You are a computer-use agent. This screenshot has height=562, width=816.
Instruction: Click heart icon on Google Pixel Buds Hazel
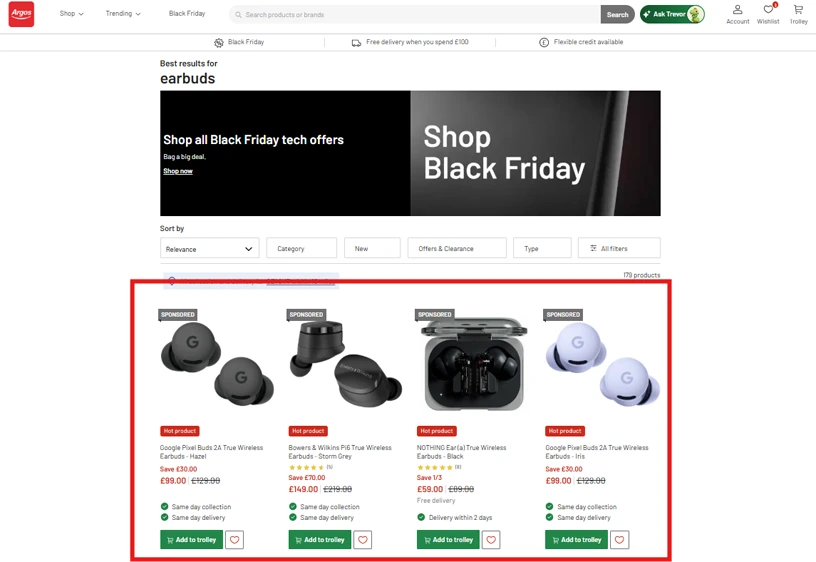[x=234, y=540]
